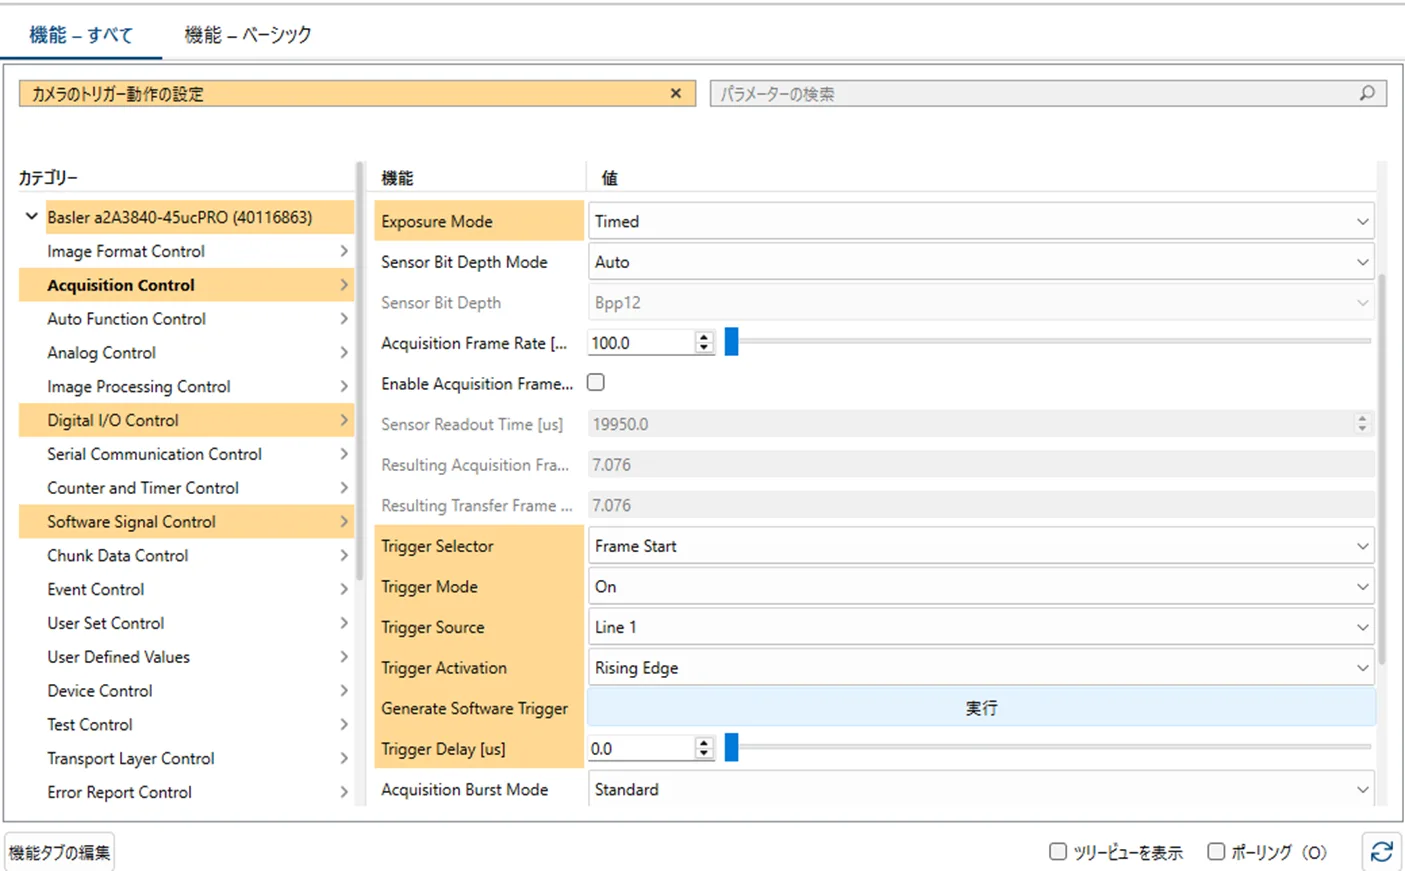The width and height of the screenshot is (1405, 871).
Task: Click the 機能 column header
Action: 397,178
